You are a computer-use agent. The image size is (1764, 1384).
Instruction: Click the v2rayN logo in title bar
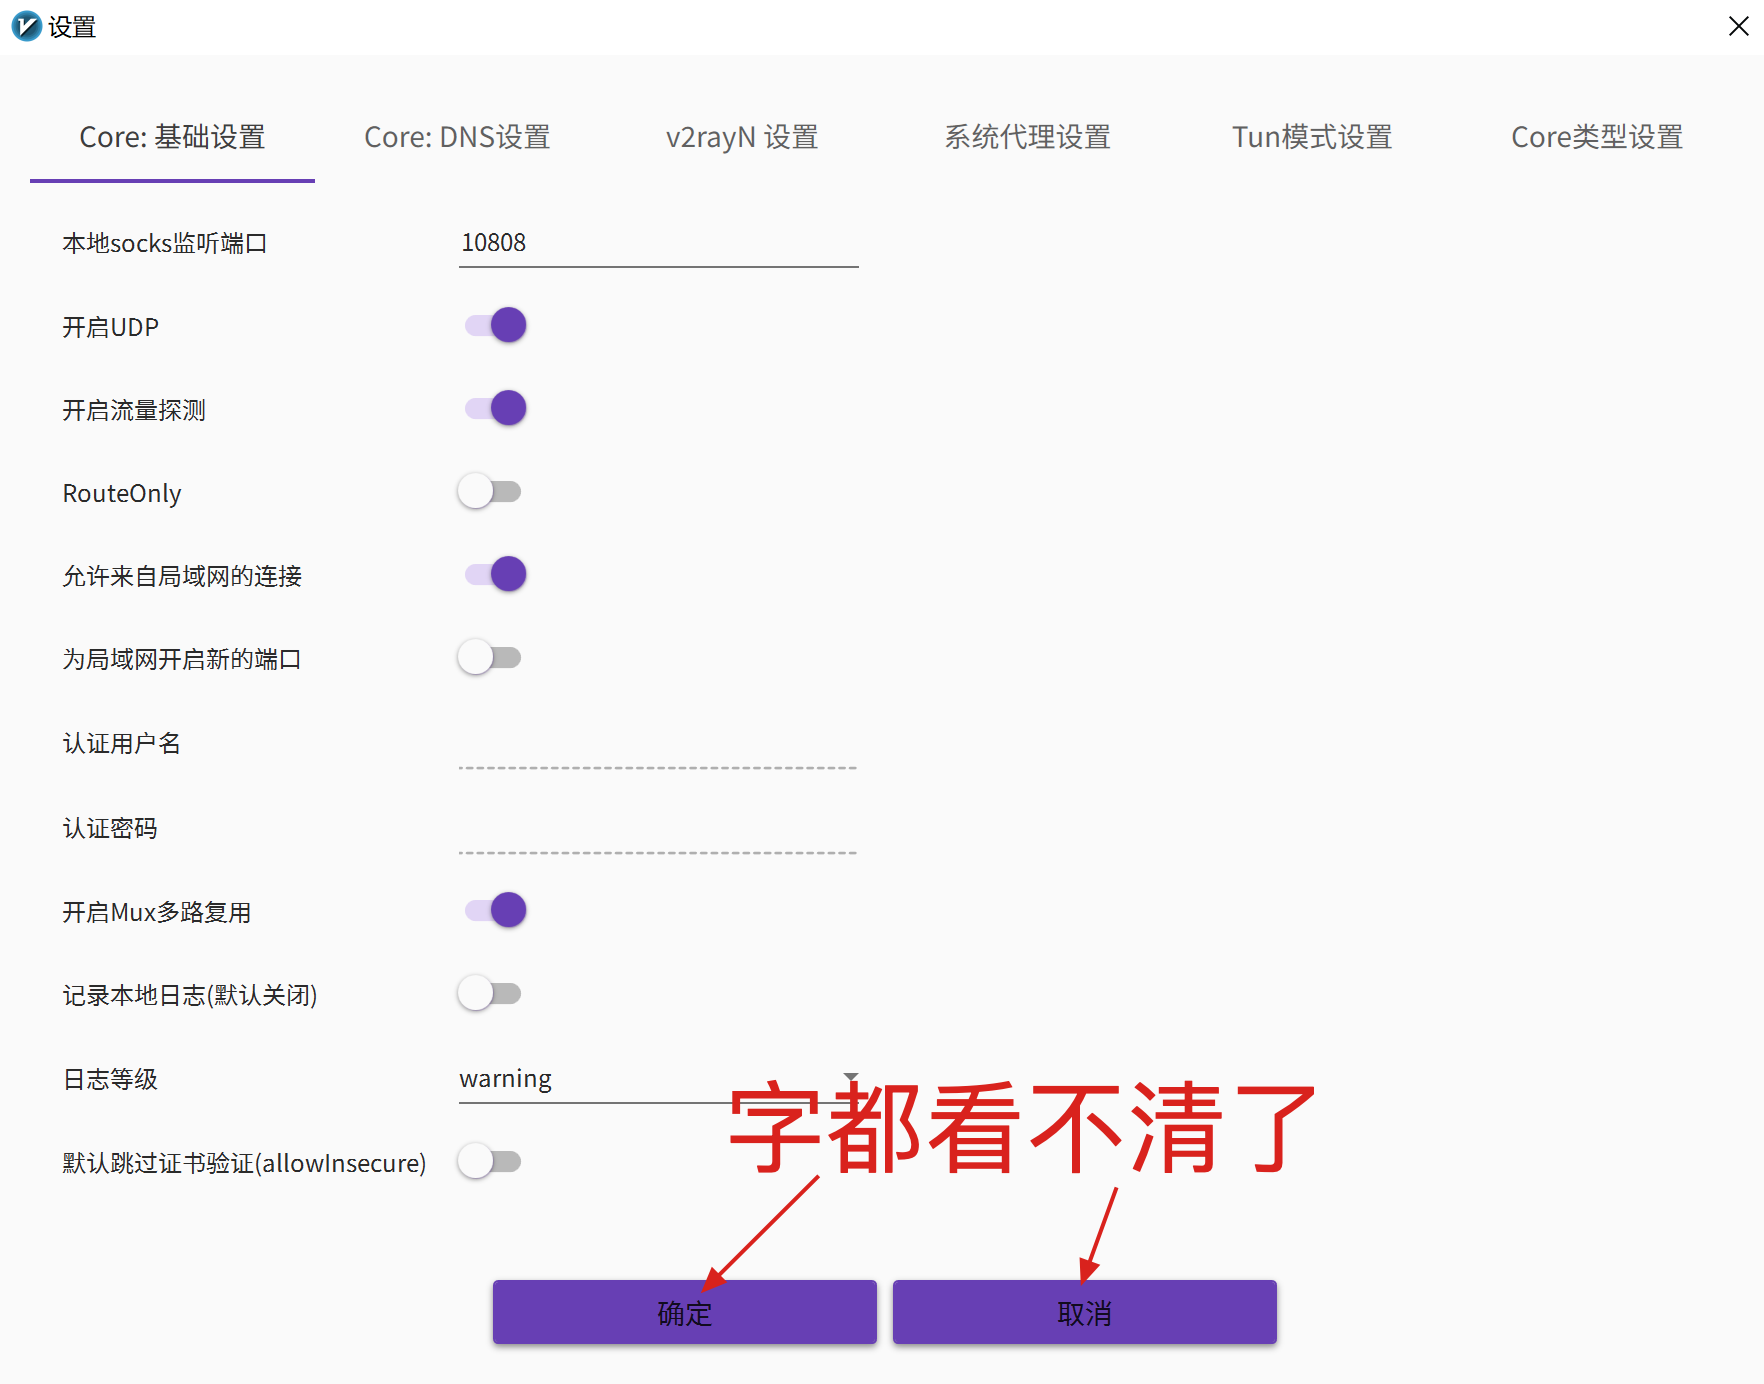[26, 27]
